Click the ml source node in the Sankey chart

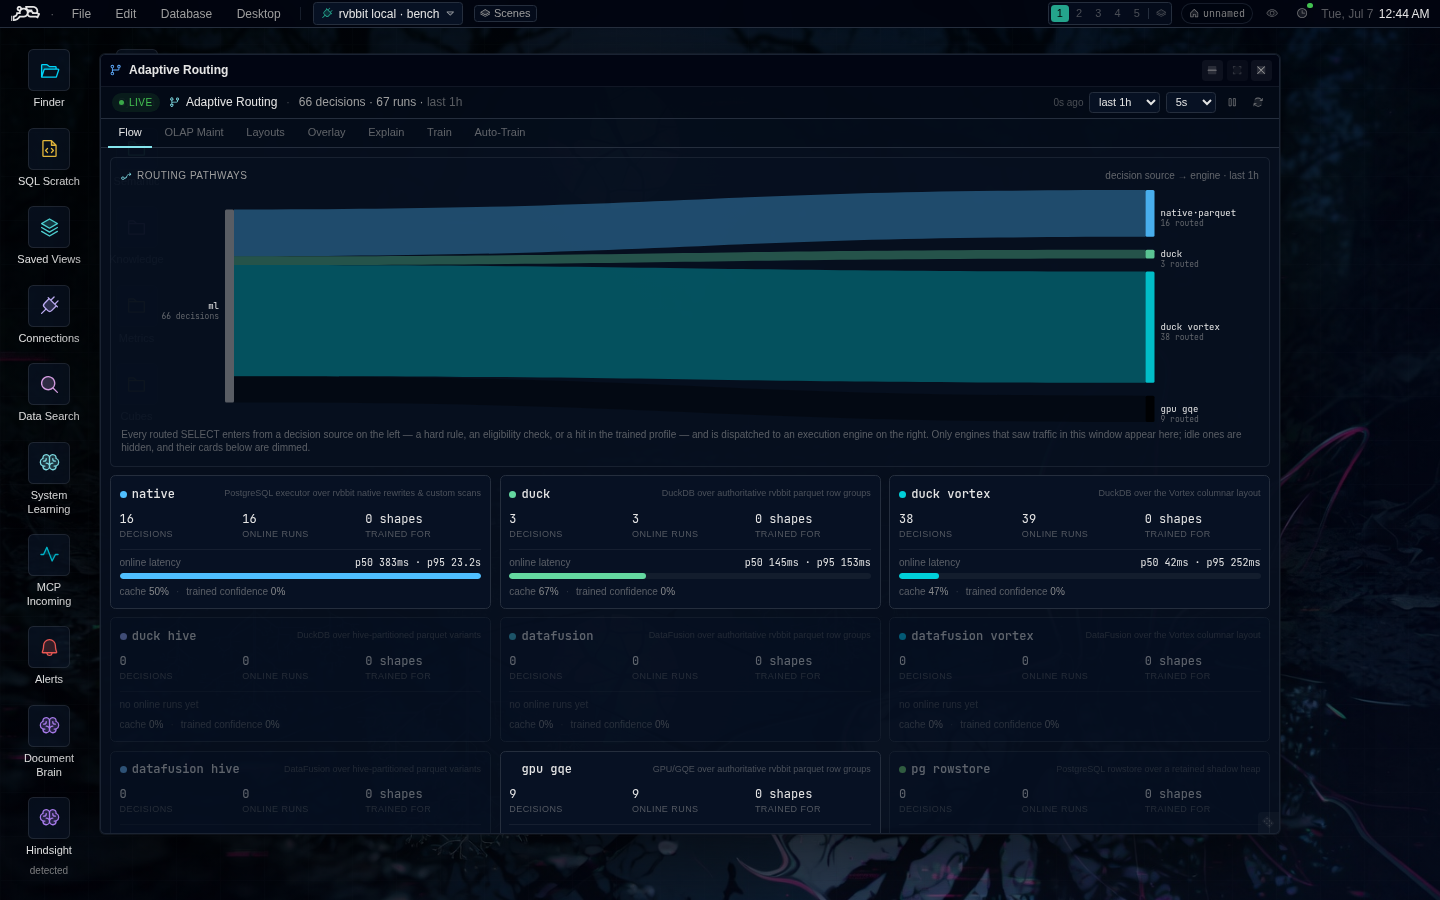click(x=229, y=306)
